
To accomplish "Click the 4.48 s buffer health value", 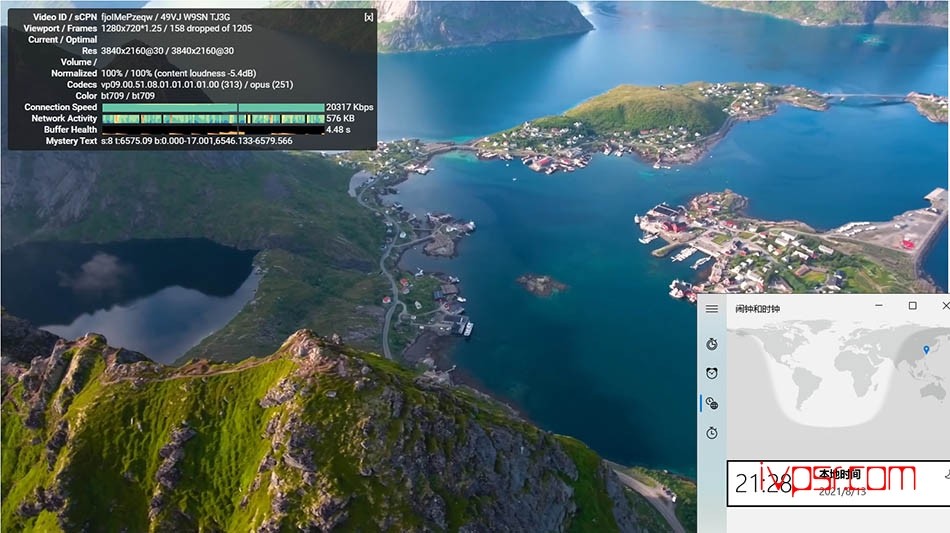I will (x=338, y=130).
